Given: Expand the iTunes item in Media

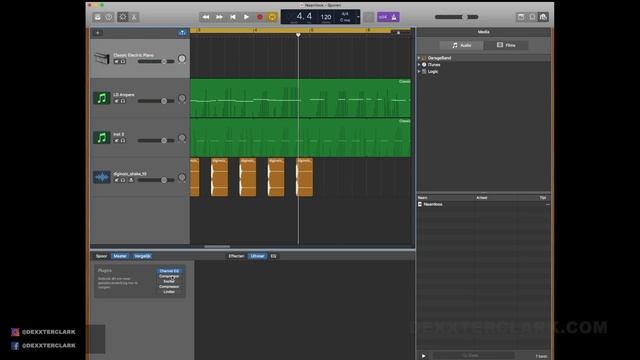Looking at the screenshot, I should coord(419,64).
